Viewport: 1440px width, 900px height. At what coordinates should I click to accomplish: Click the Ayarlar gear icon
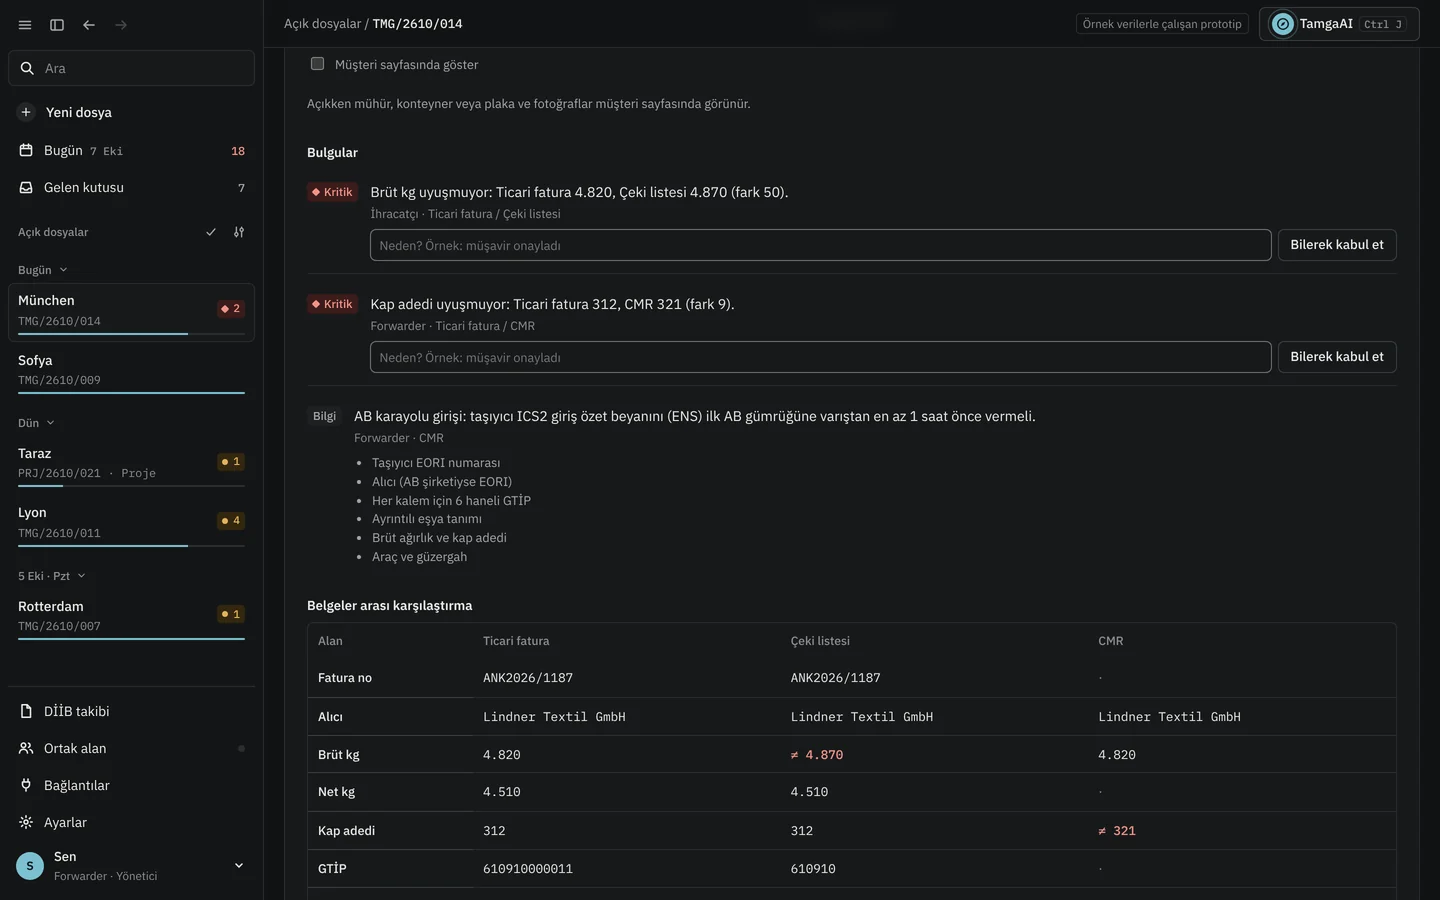pos(26,822)
